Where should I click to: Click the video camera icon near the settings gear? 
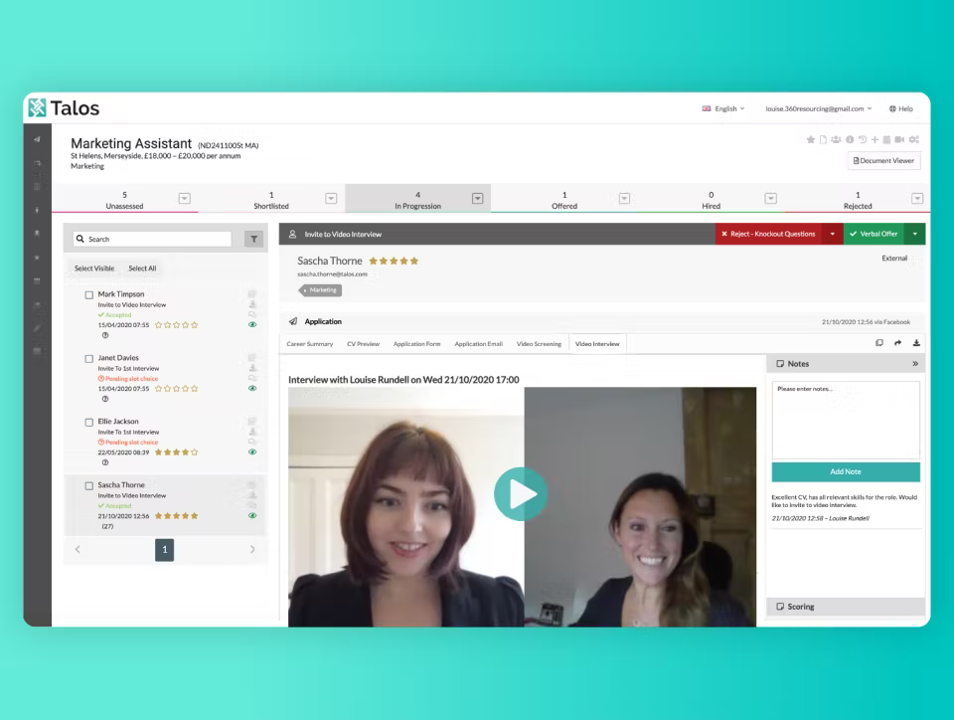coord(901,140)
